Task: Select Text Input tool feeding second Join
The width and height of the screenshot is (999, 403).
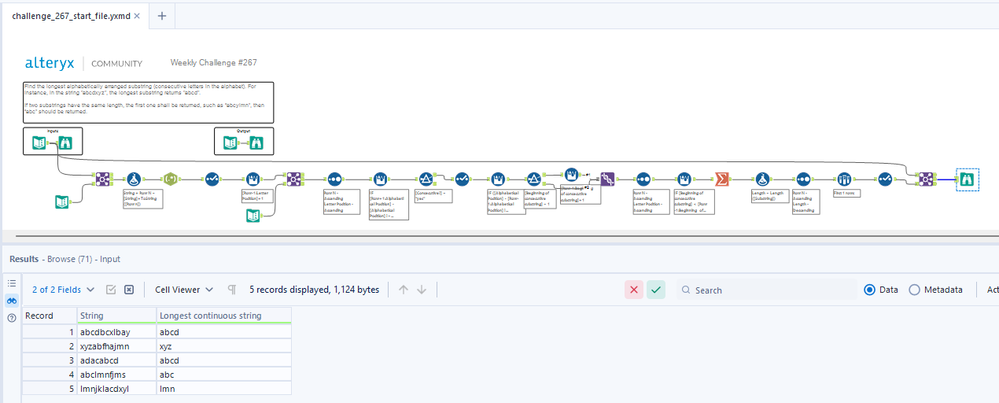Action: coord(254,216)
